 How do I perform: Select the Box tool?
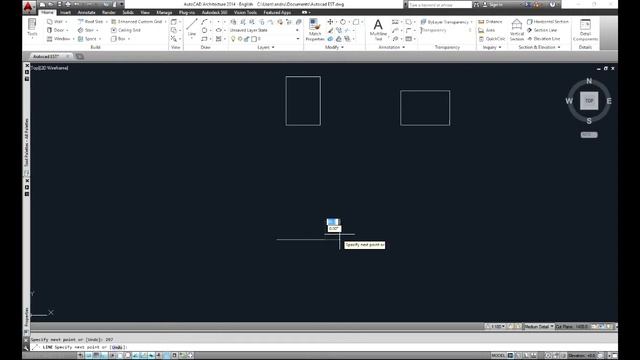pyautogui.click(x=118, y=39)
